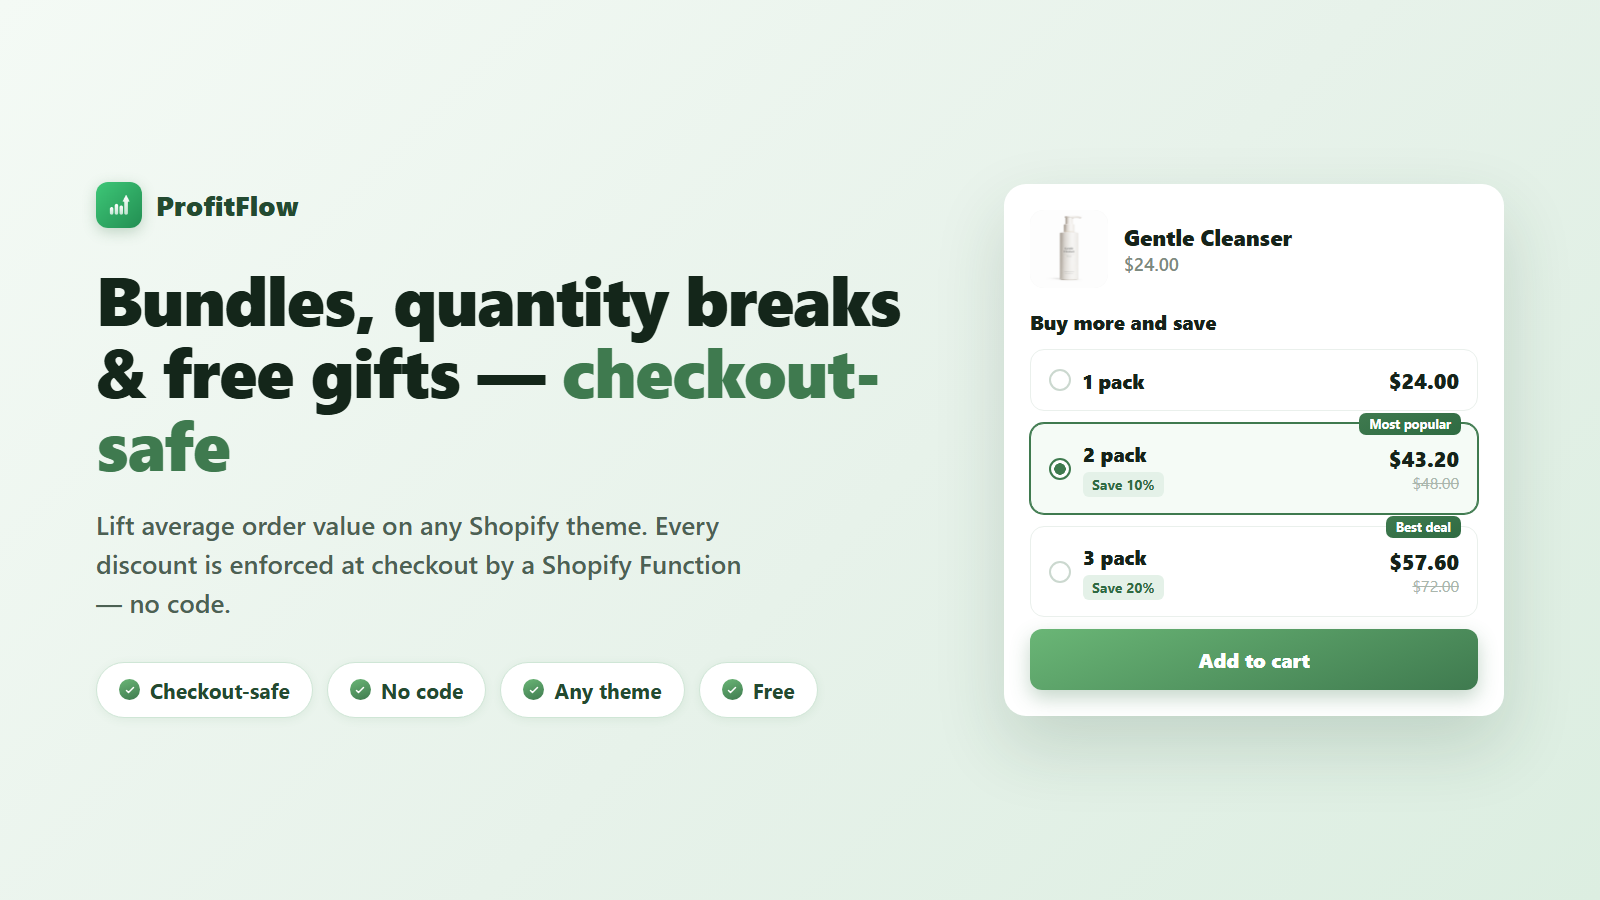Screen dimensions: 1600x900
Task: Click the Save 20% label
Action: [x=1123, y=588]
